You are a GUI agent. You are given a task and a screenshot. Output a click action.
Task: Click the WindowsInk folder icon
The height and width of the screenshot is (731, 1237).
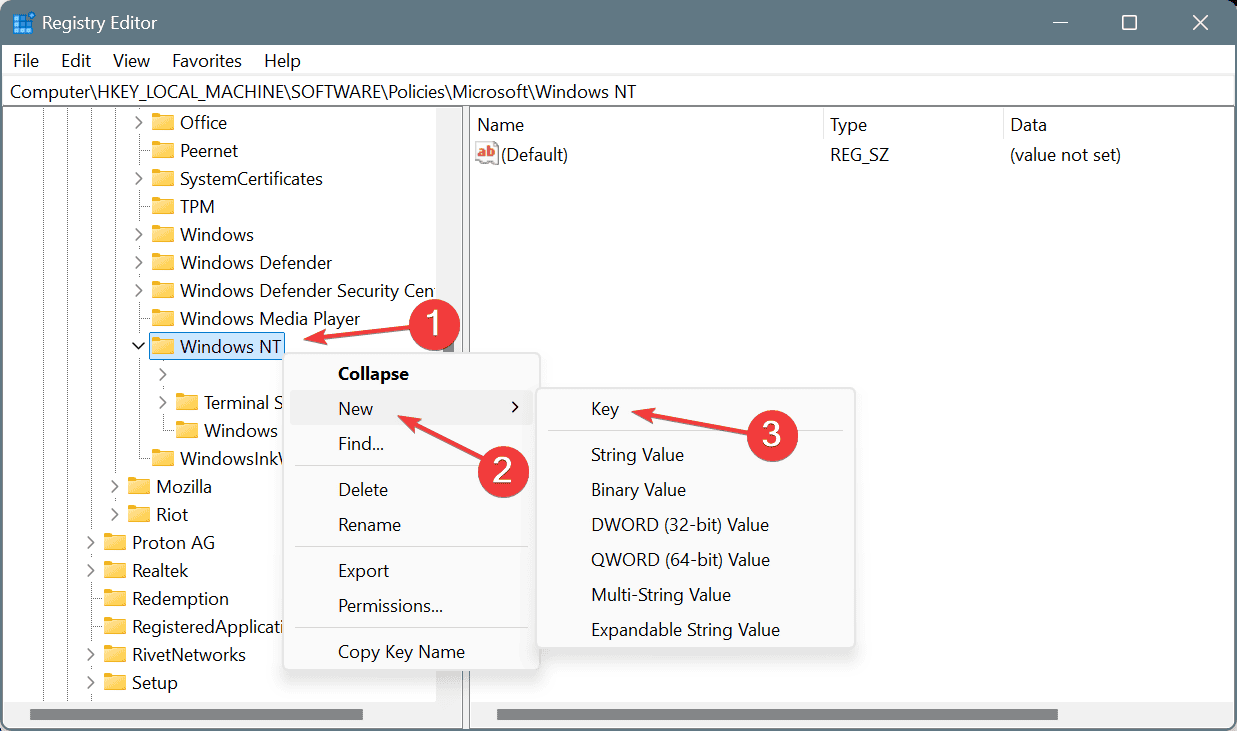(163, 458)
